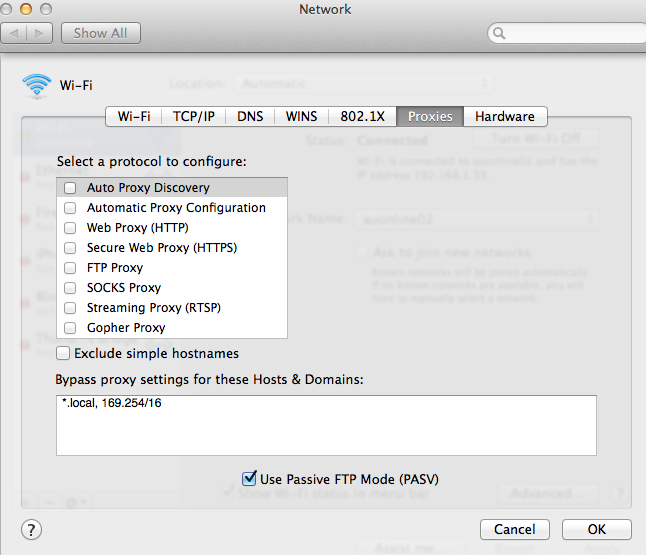
Task: Focus the search field in toolbar
Action: [567, 33]
